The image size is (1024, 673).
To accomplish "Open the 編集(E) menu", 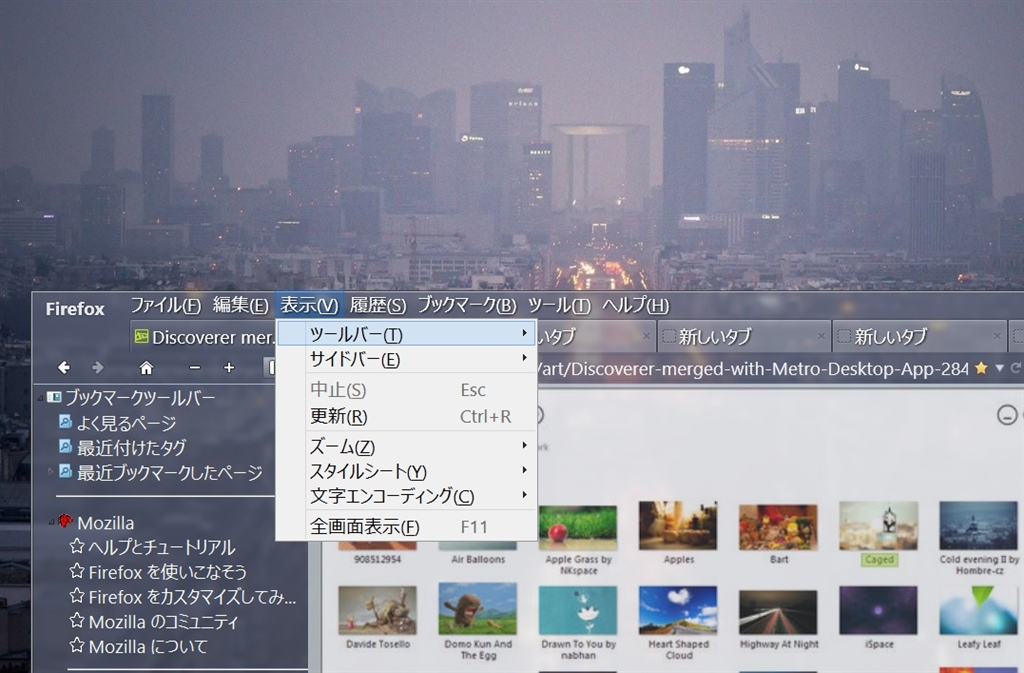I will [240, 305].
